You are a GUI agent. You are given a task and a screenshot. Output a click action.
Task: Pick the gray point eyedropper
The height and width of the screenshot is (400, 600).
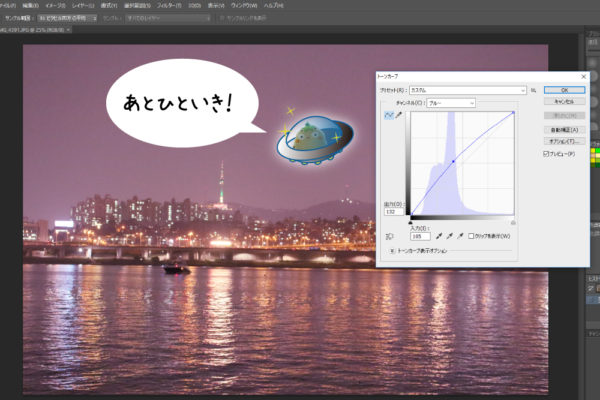pos(449,236)
